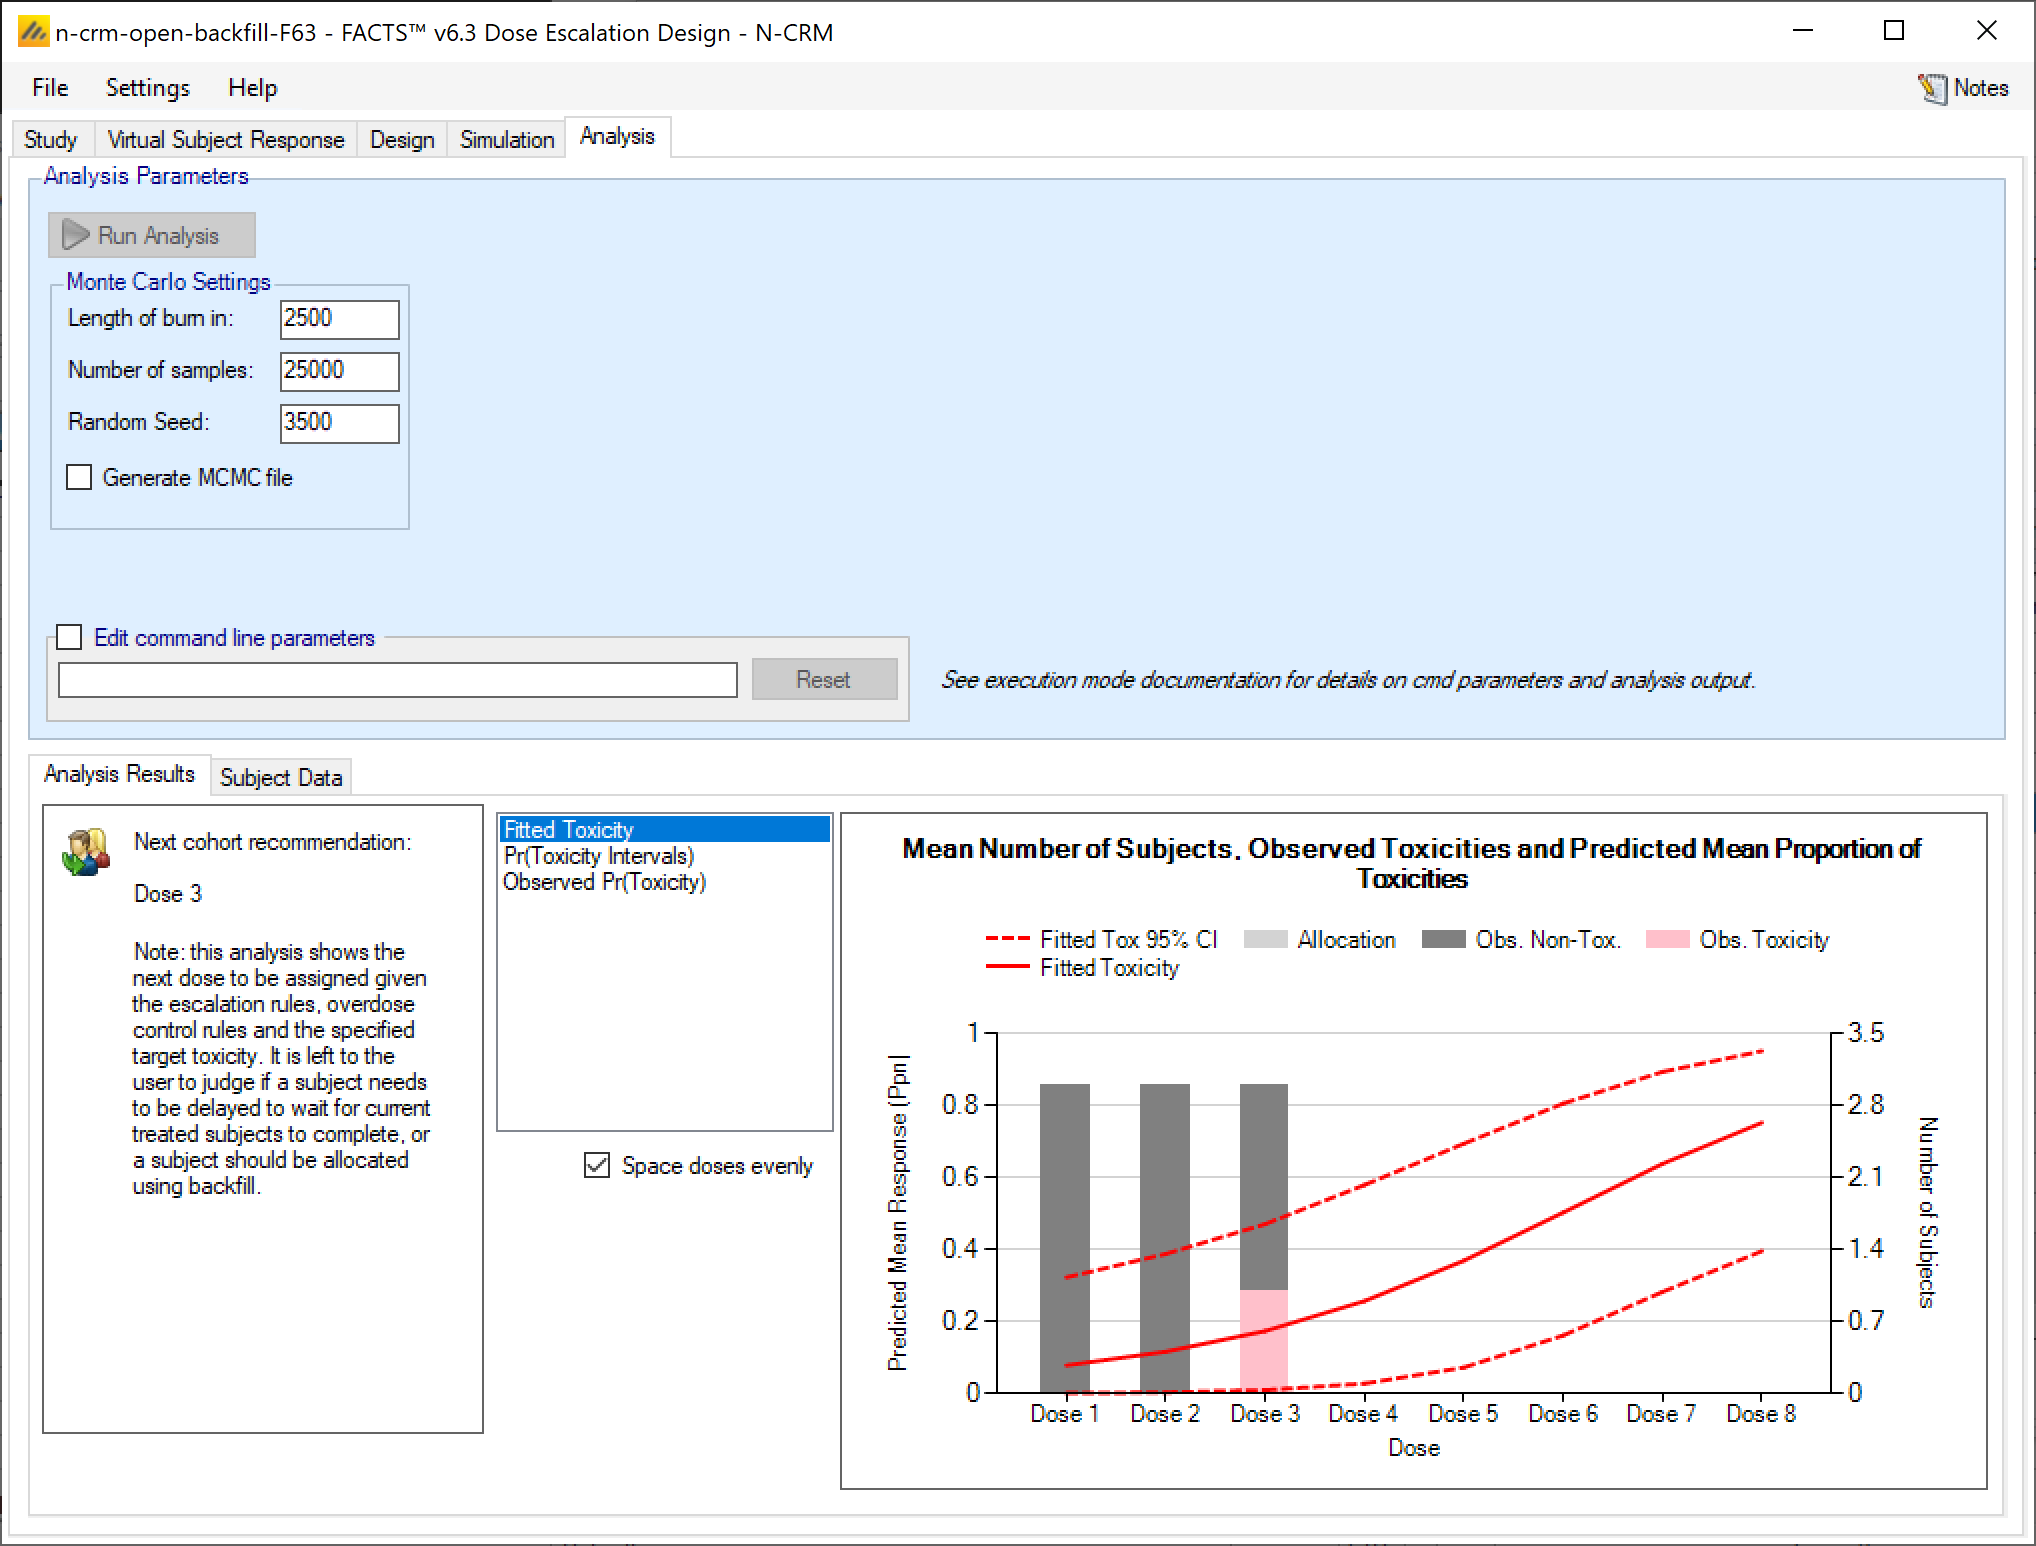Click the FACTS app icon in title bar
This screenshot has width=2036, height=1546.
(x=33, y=32)
